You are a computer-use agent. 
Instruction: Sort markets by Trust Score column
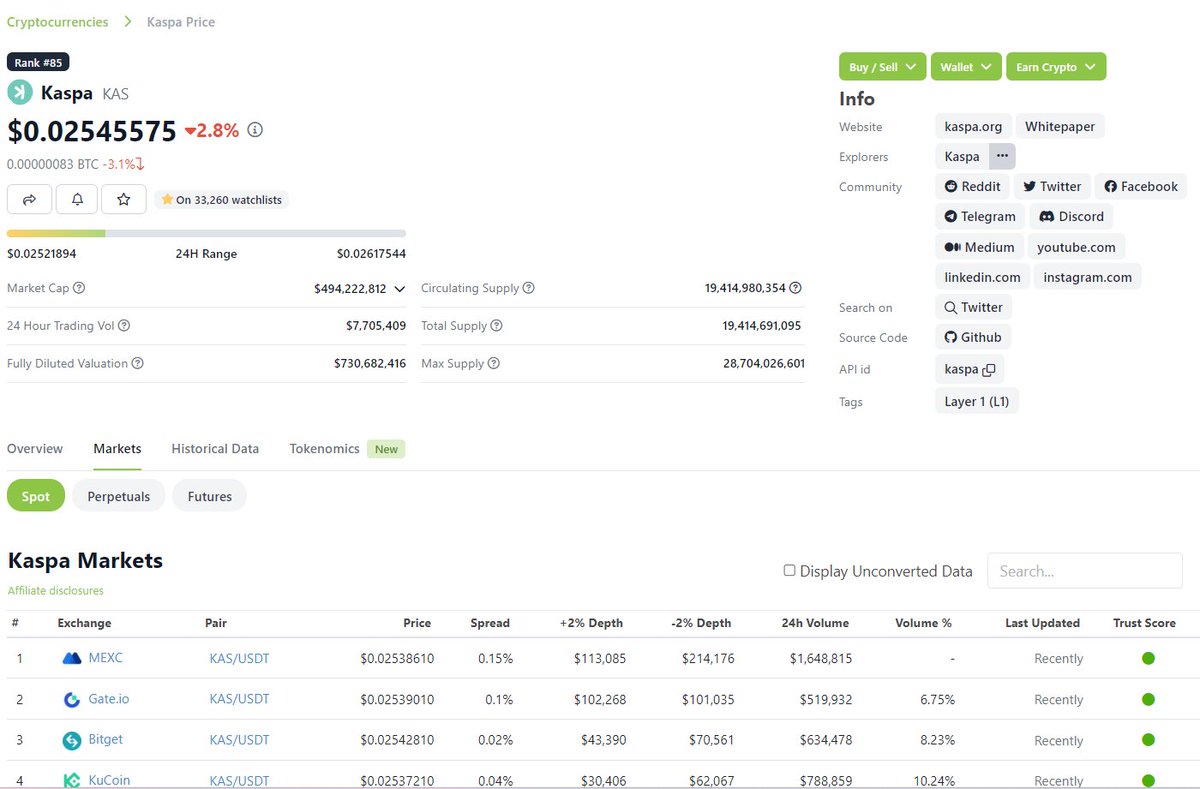pyautogui.click(x=1144, y=623)
